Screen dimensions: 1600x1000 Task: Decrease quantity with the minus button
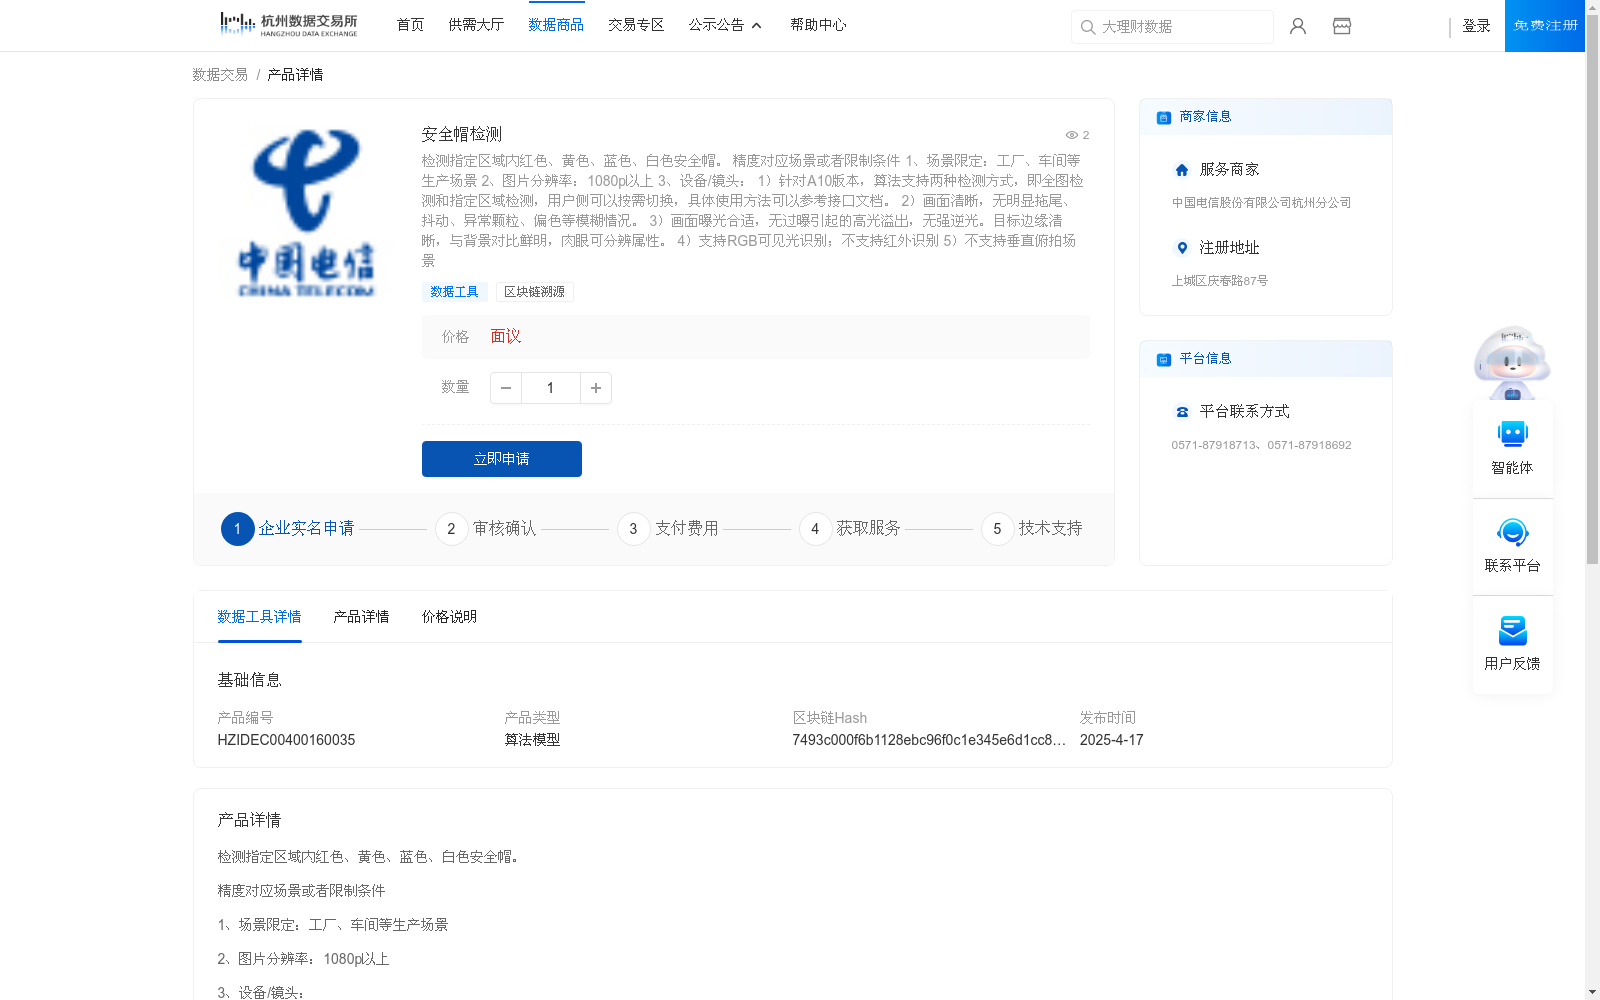click(x=506, y=388)
